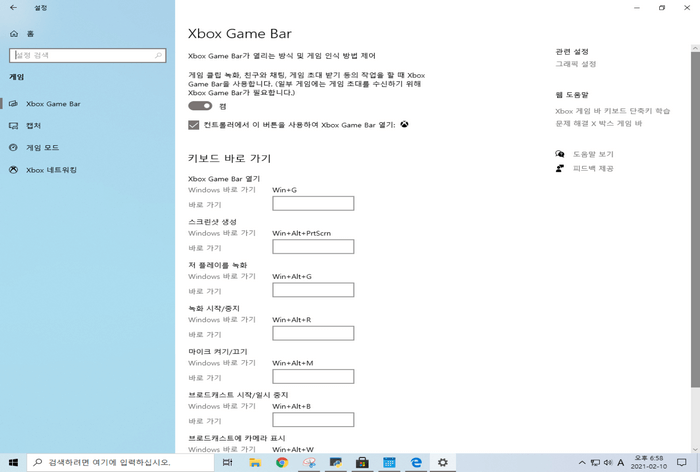Open the 그래픽 설정 link
Image resolution: width=700 pixels, height=472 pixels.
pos(575,64)
